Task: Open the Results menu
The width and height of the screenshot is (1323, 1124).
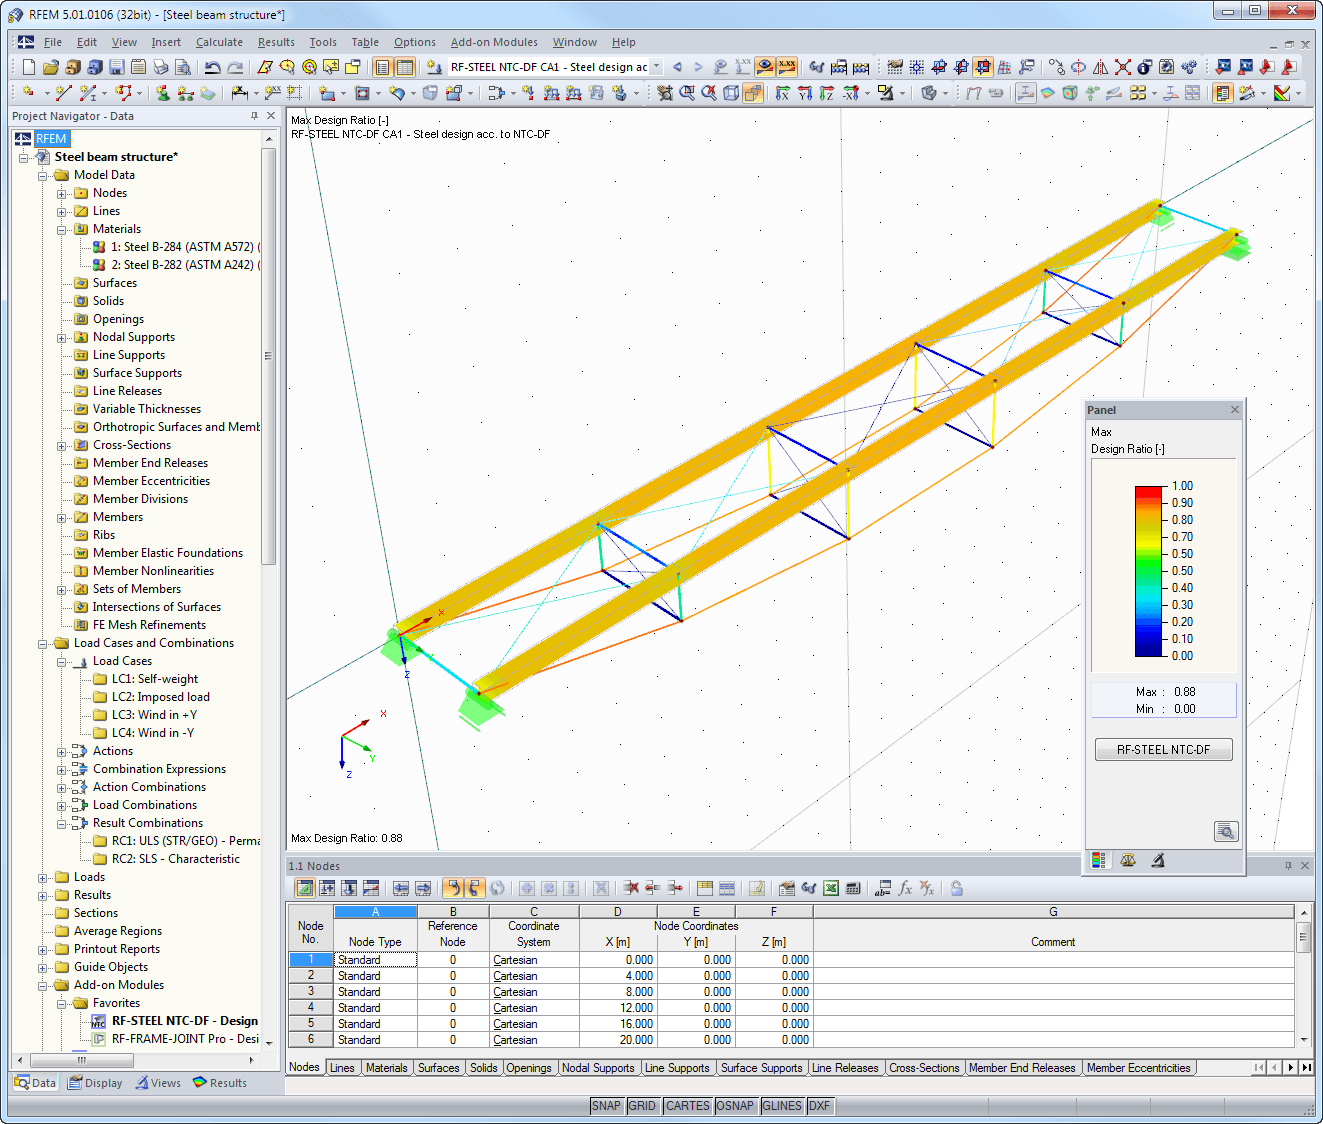Action: click(x=276, y=42)
